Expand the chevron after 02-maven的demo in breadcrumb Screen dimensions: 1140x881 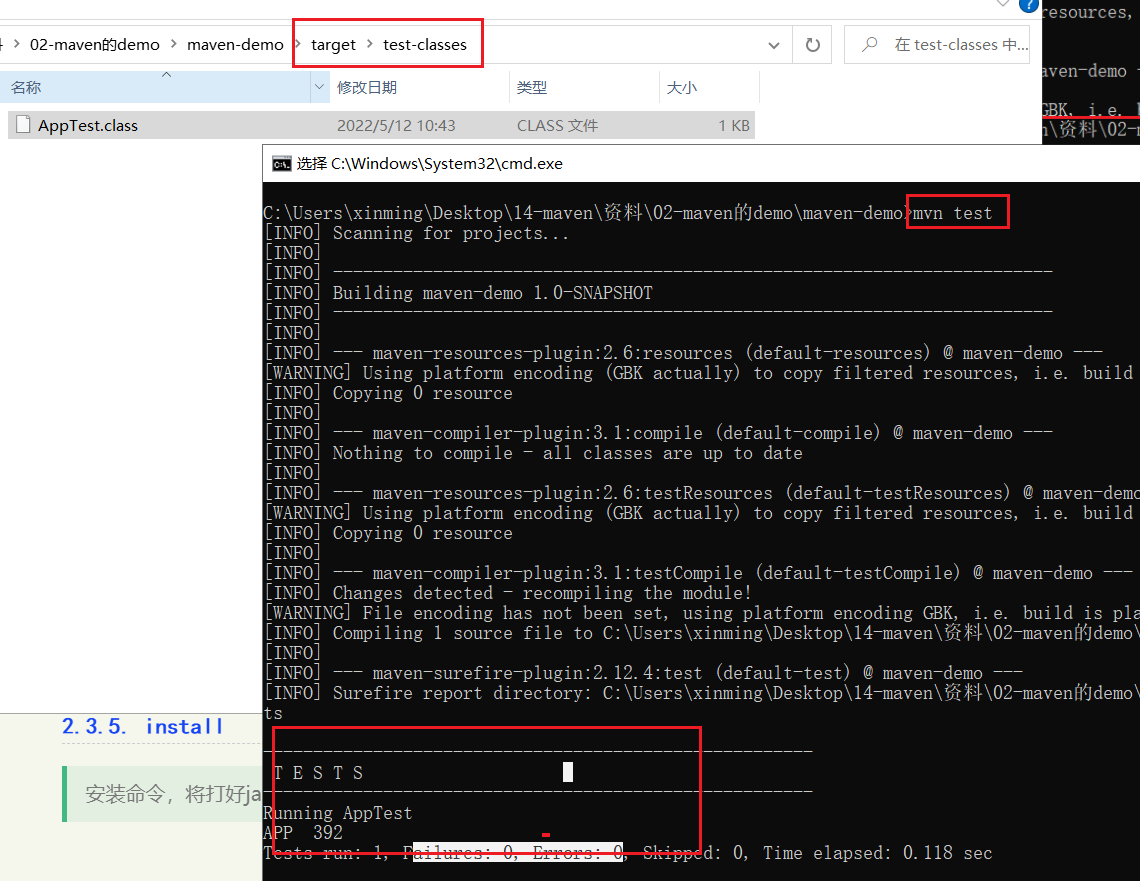(173, 45)
